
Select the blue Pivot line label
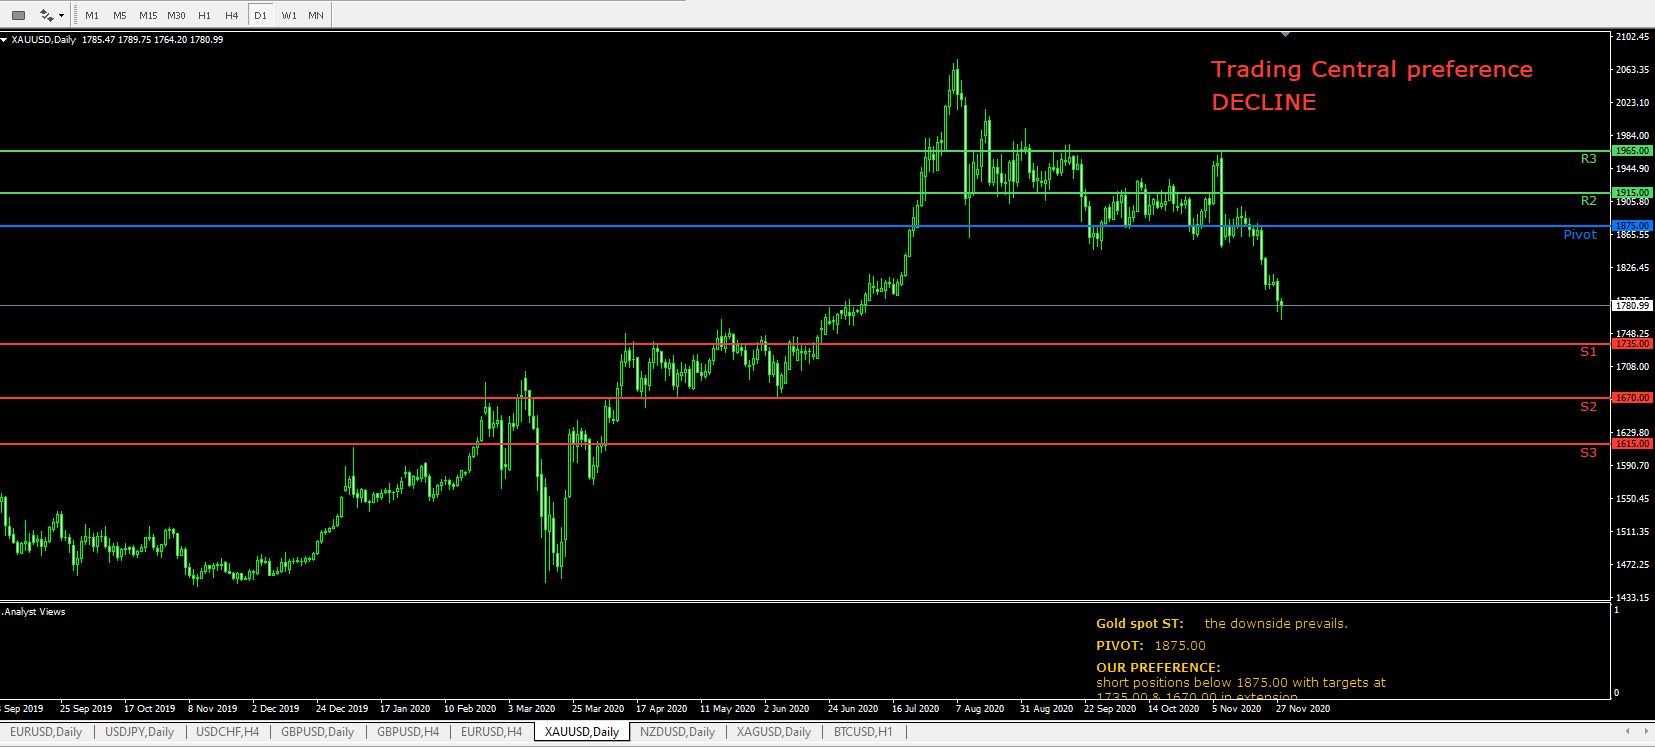[x=1580, y=235]
